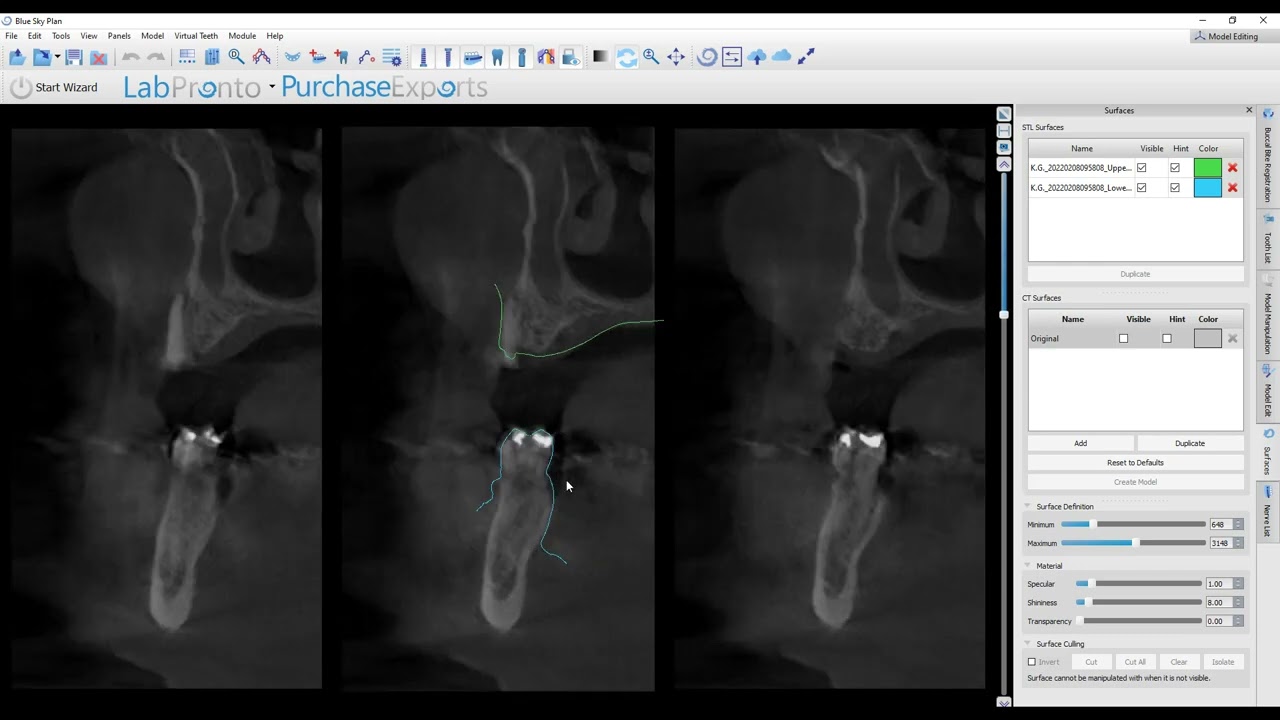Click the implant screw icon
The image size is (1280, 720).
(x=423, y=57)
